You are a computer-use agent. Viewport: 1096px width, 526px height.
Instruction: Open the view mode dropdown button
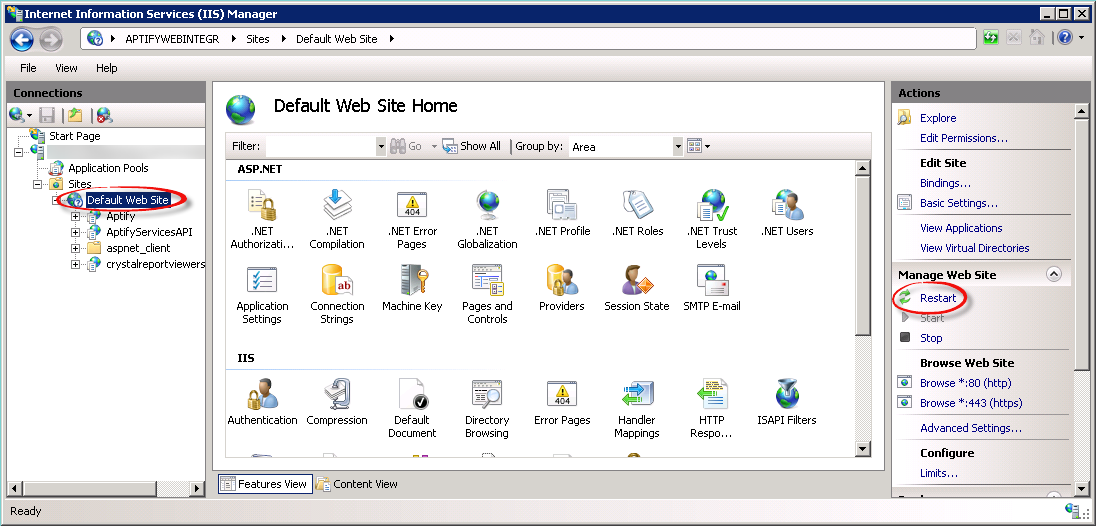699,146
